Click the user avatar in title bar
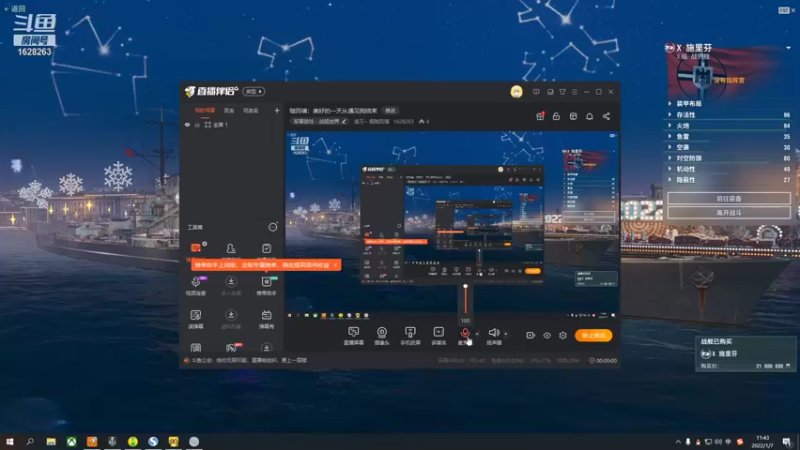800x450 pixels. pyautogui.click(x=516, y=92)
